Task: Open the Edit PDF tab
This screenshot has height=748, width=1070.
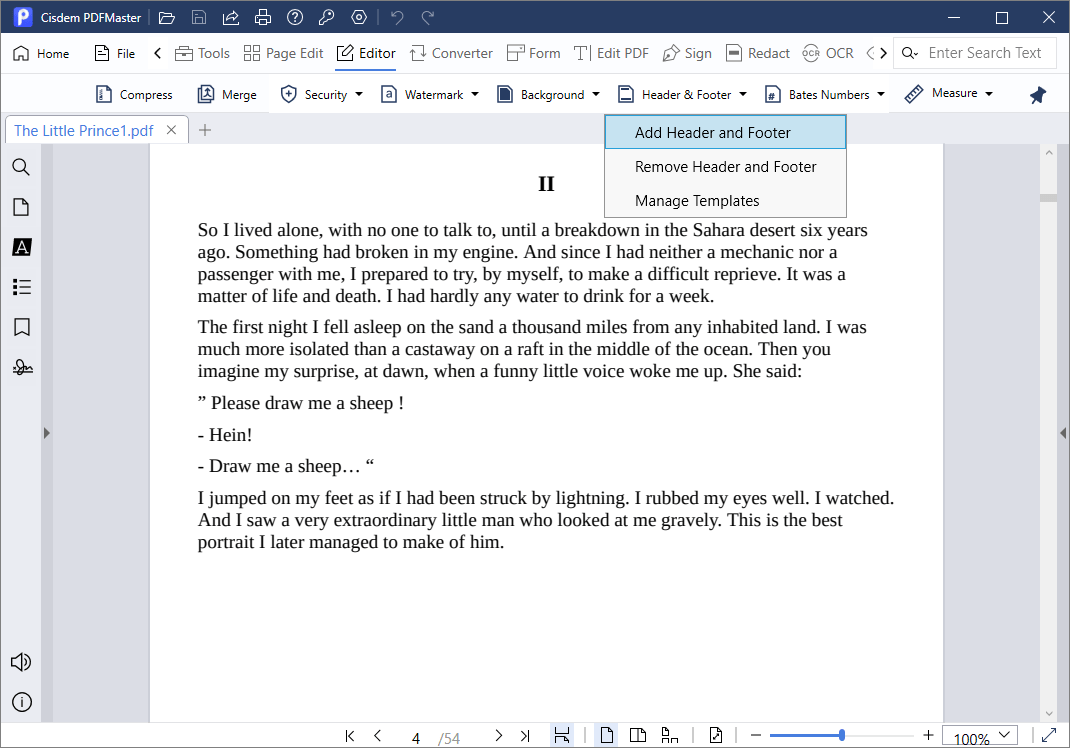Action: click(611, 53)
